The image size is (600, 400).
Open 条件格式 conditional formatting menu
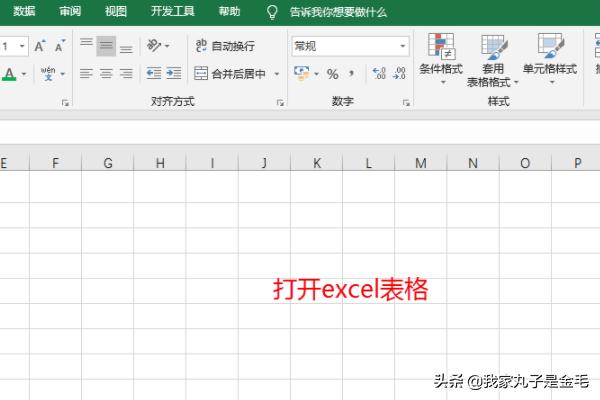click(441, 59)
